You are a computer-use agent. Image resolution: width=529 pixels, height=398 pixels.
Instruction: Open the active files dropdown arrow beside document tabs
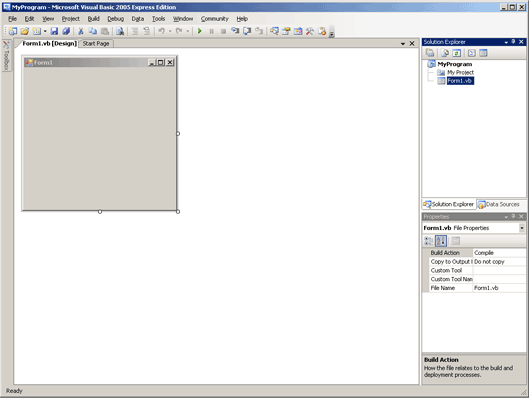click(403, 44)
